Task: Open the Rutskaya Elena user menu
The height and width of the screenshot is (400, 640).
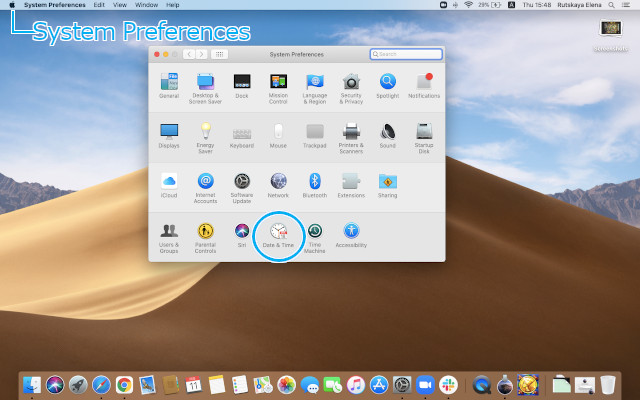Action: (x=579, y=5)
